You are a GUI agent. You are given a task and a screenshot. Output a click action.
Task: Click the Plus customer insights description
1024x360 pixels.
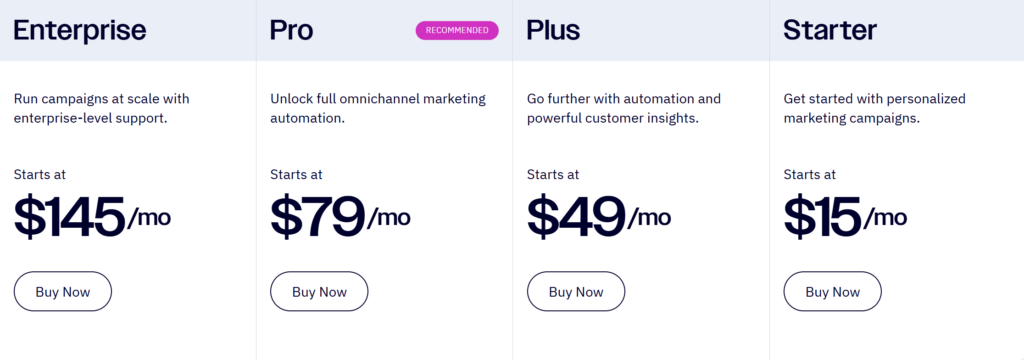pos(624,109)
